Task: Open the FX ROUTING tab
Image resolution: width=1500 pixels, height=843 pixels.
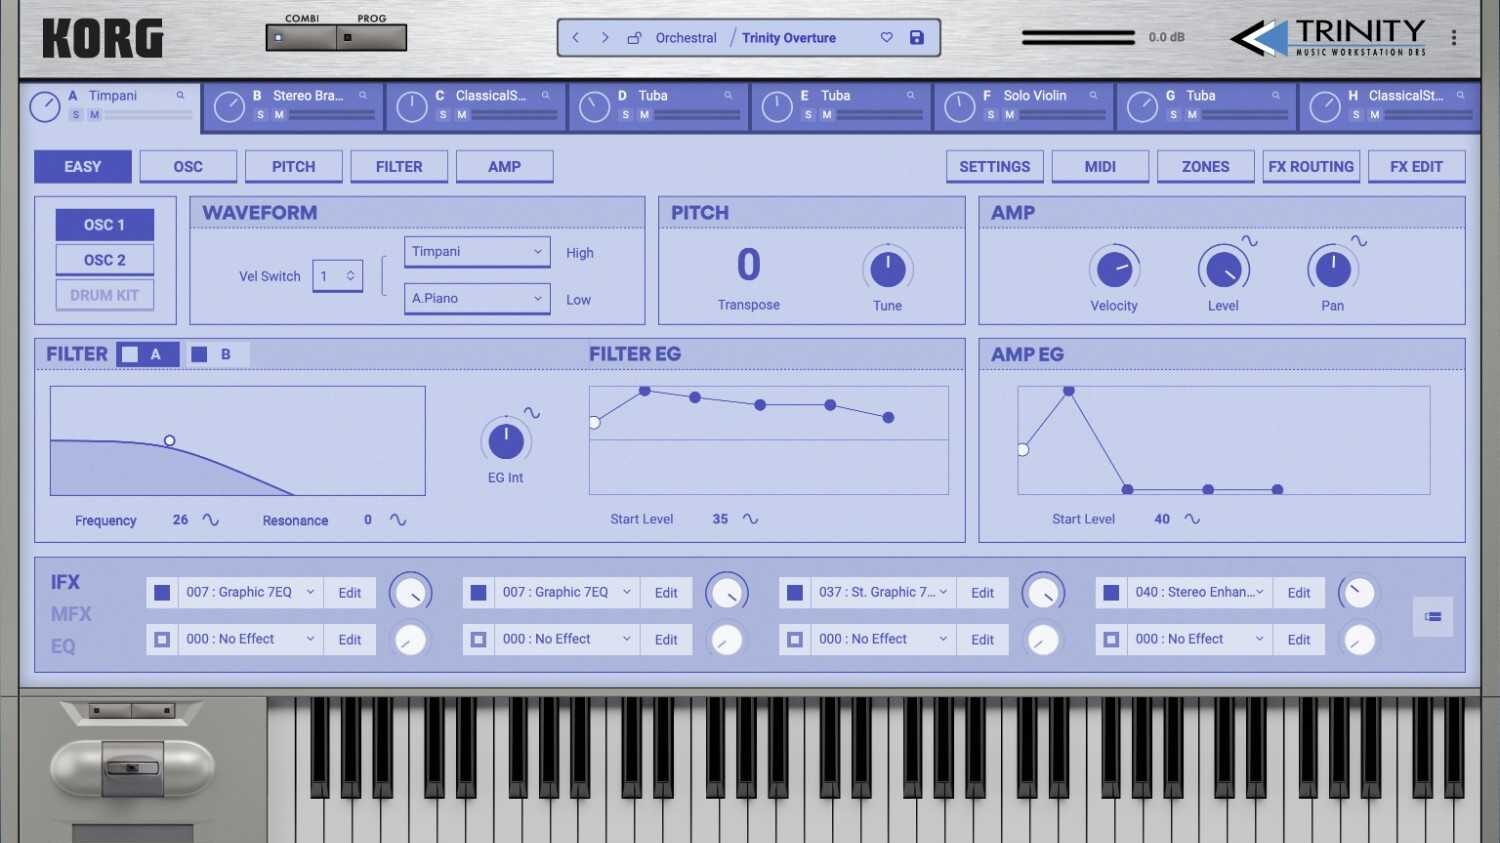Action: click(x=1310, y=167)
